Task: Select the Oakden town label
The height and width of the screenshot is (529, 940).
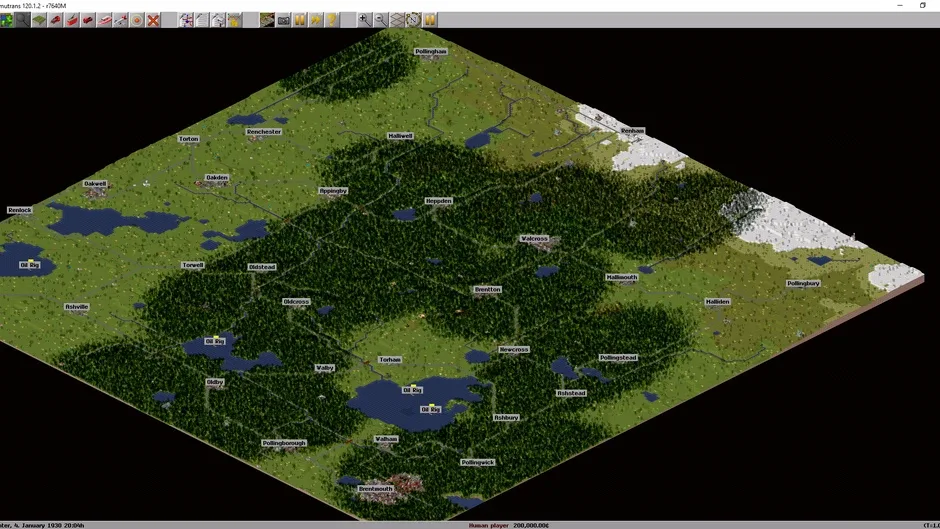Action: [216, 178]
